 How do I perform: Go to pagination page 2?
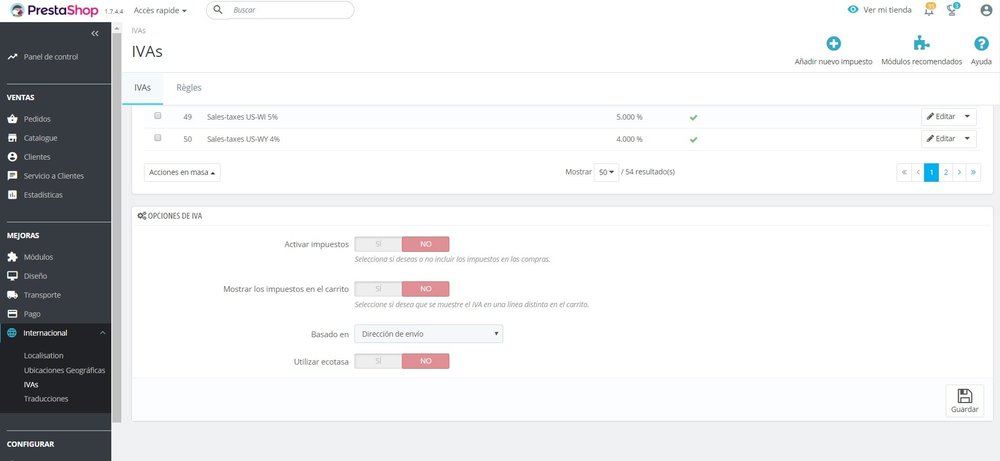[x=946, y=173]
